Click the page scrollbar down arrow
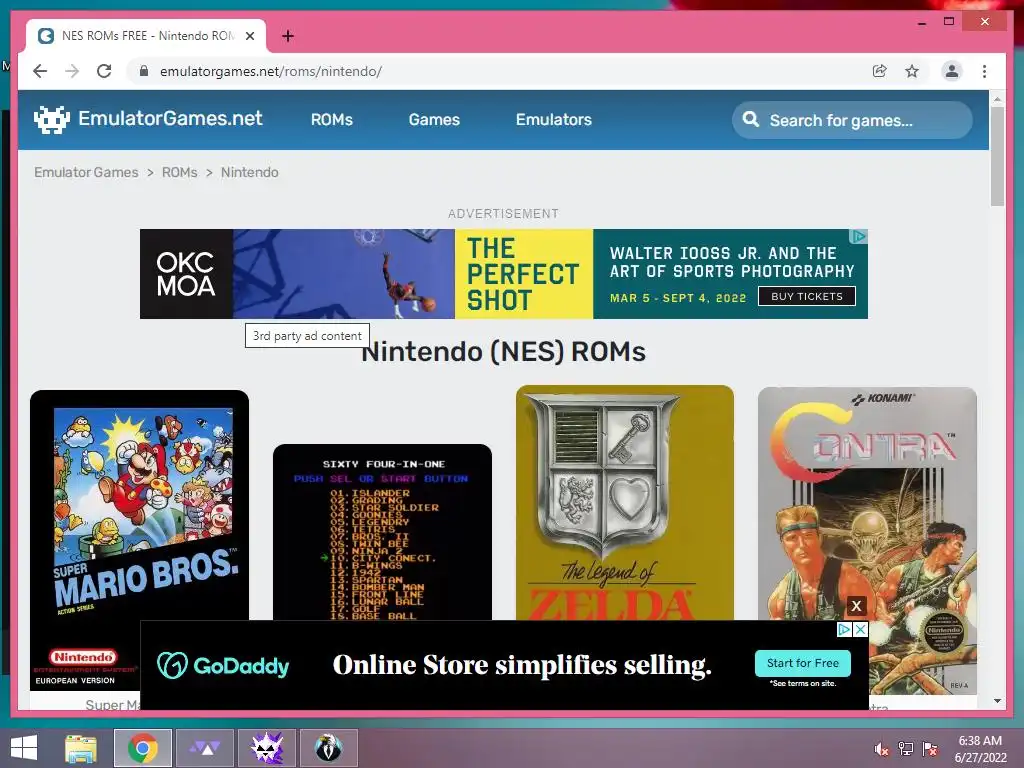 pos(997,701)
